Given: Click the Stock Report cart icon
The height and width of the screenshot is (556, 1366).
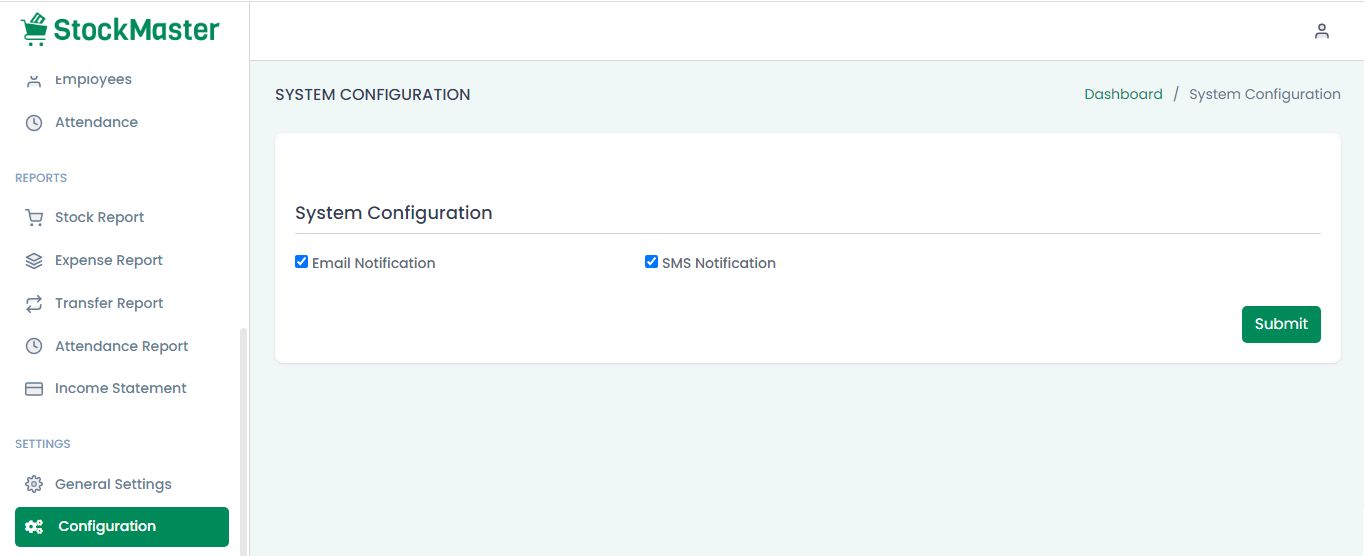Looking at the screenshot, I should pos(34,218).
